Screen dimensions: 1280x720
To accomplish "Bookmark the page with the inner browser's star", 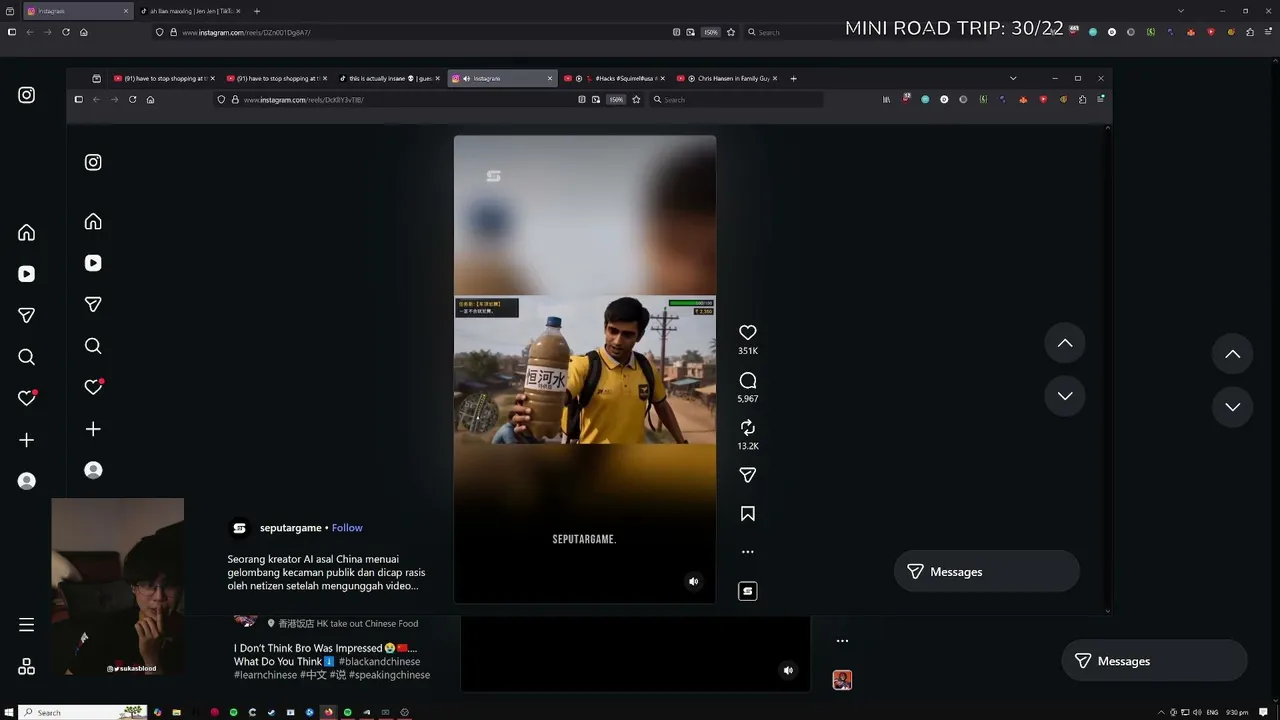I will [636, 100].
